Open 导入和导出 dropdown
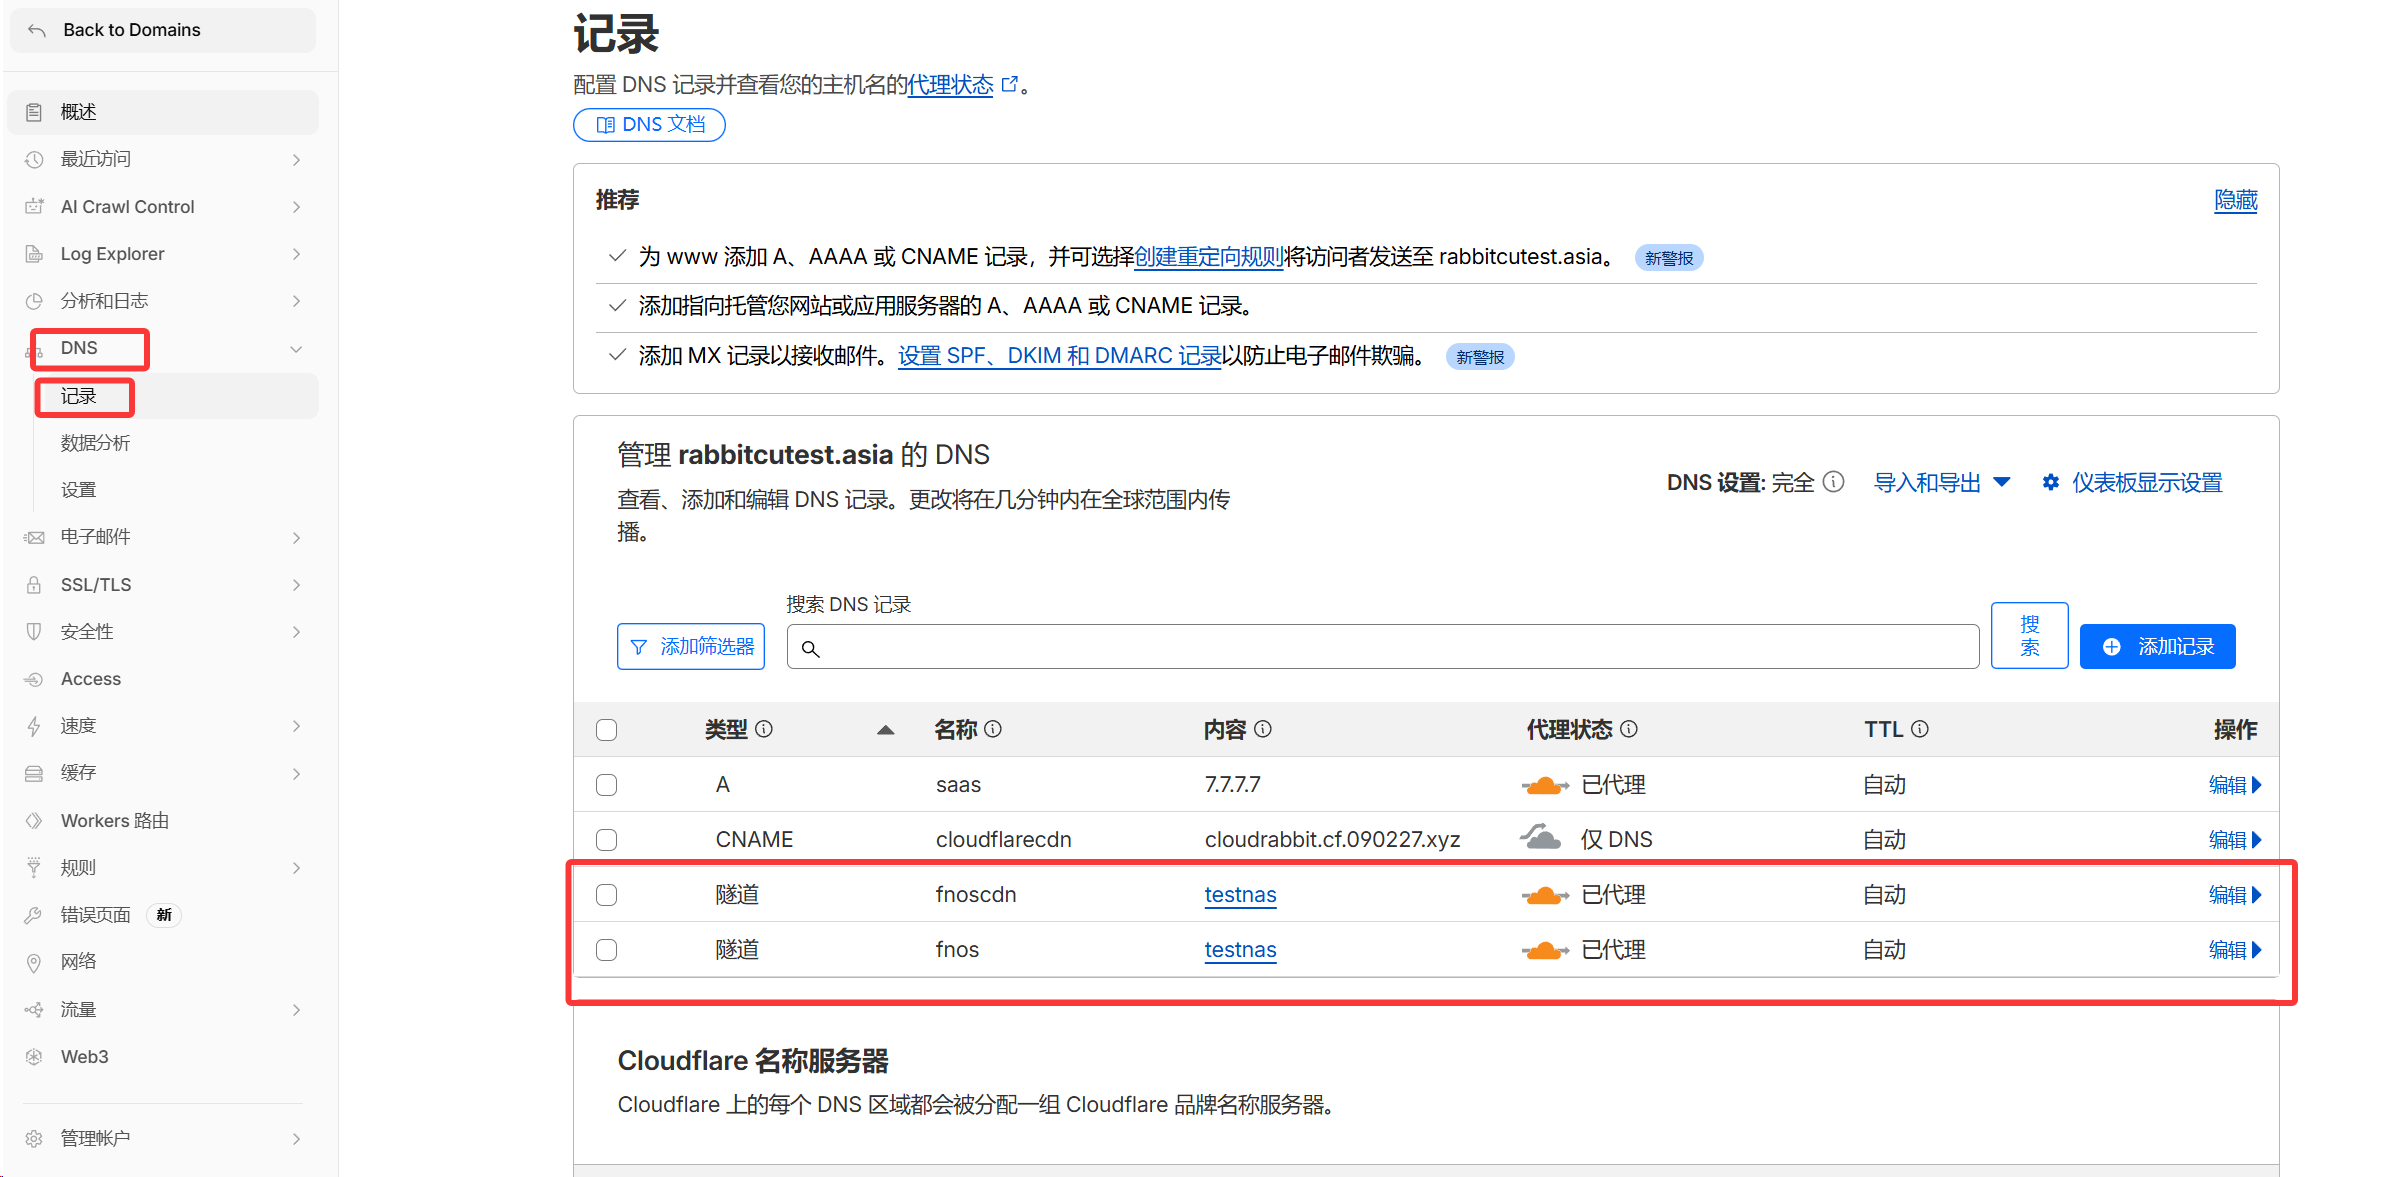 [1941, 483]
